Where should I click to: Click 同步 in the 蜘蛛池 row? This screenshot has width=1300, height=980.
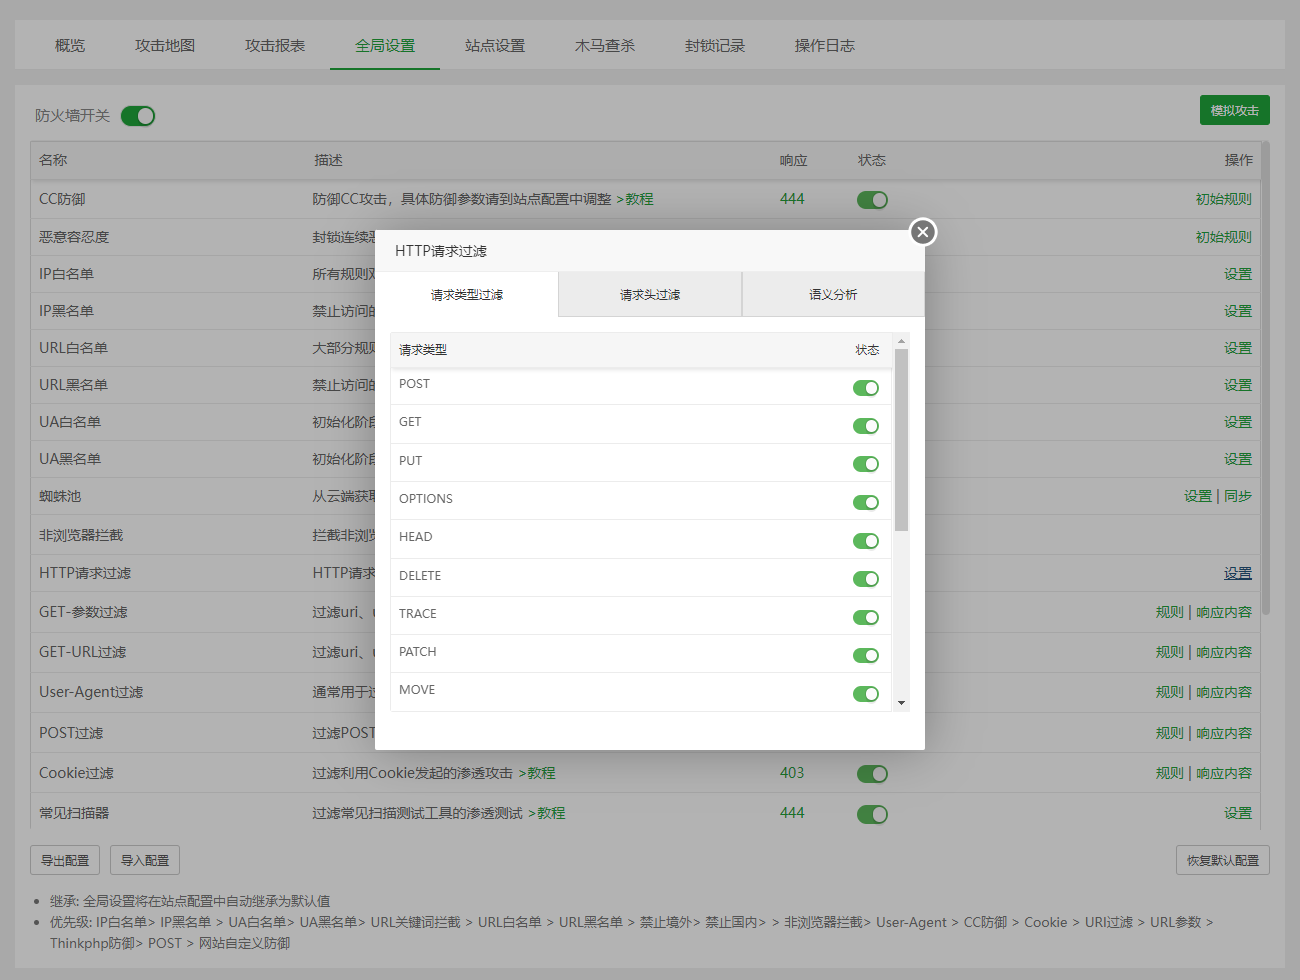1238,496
